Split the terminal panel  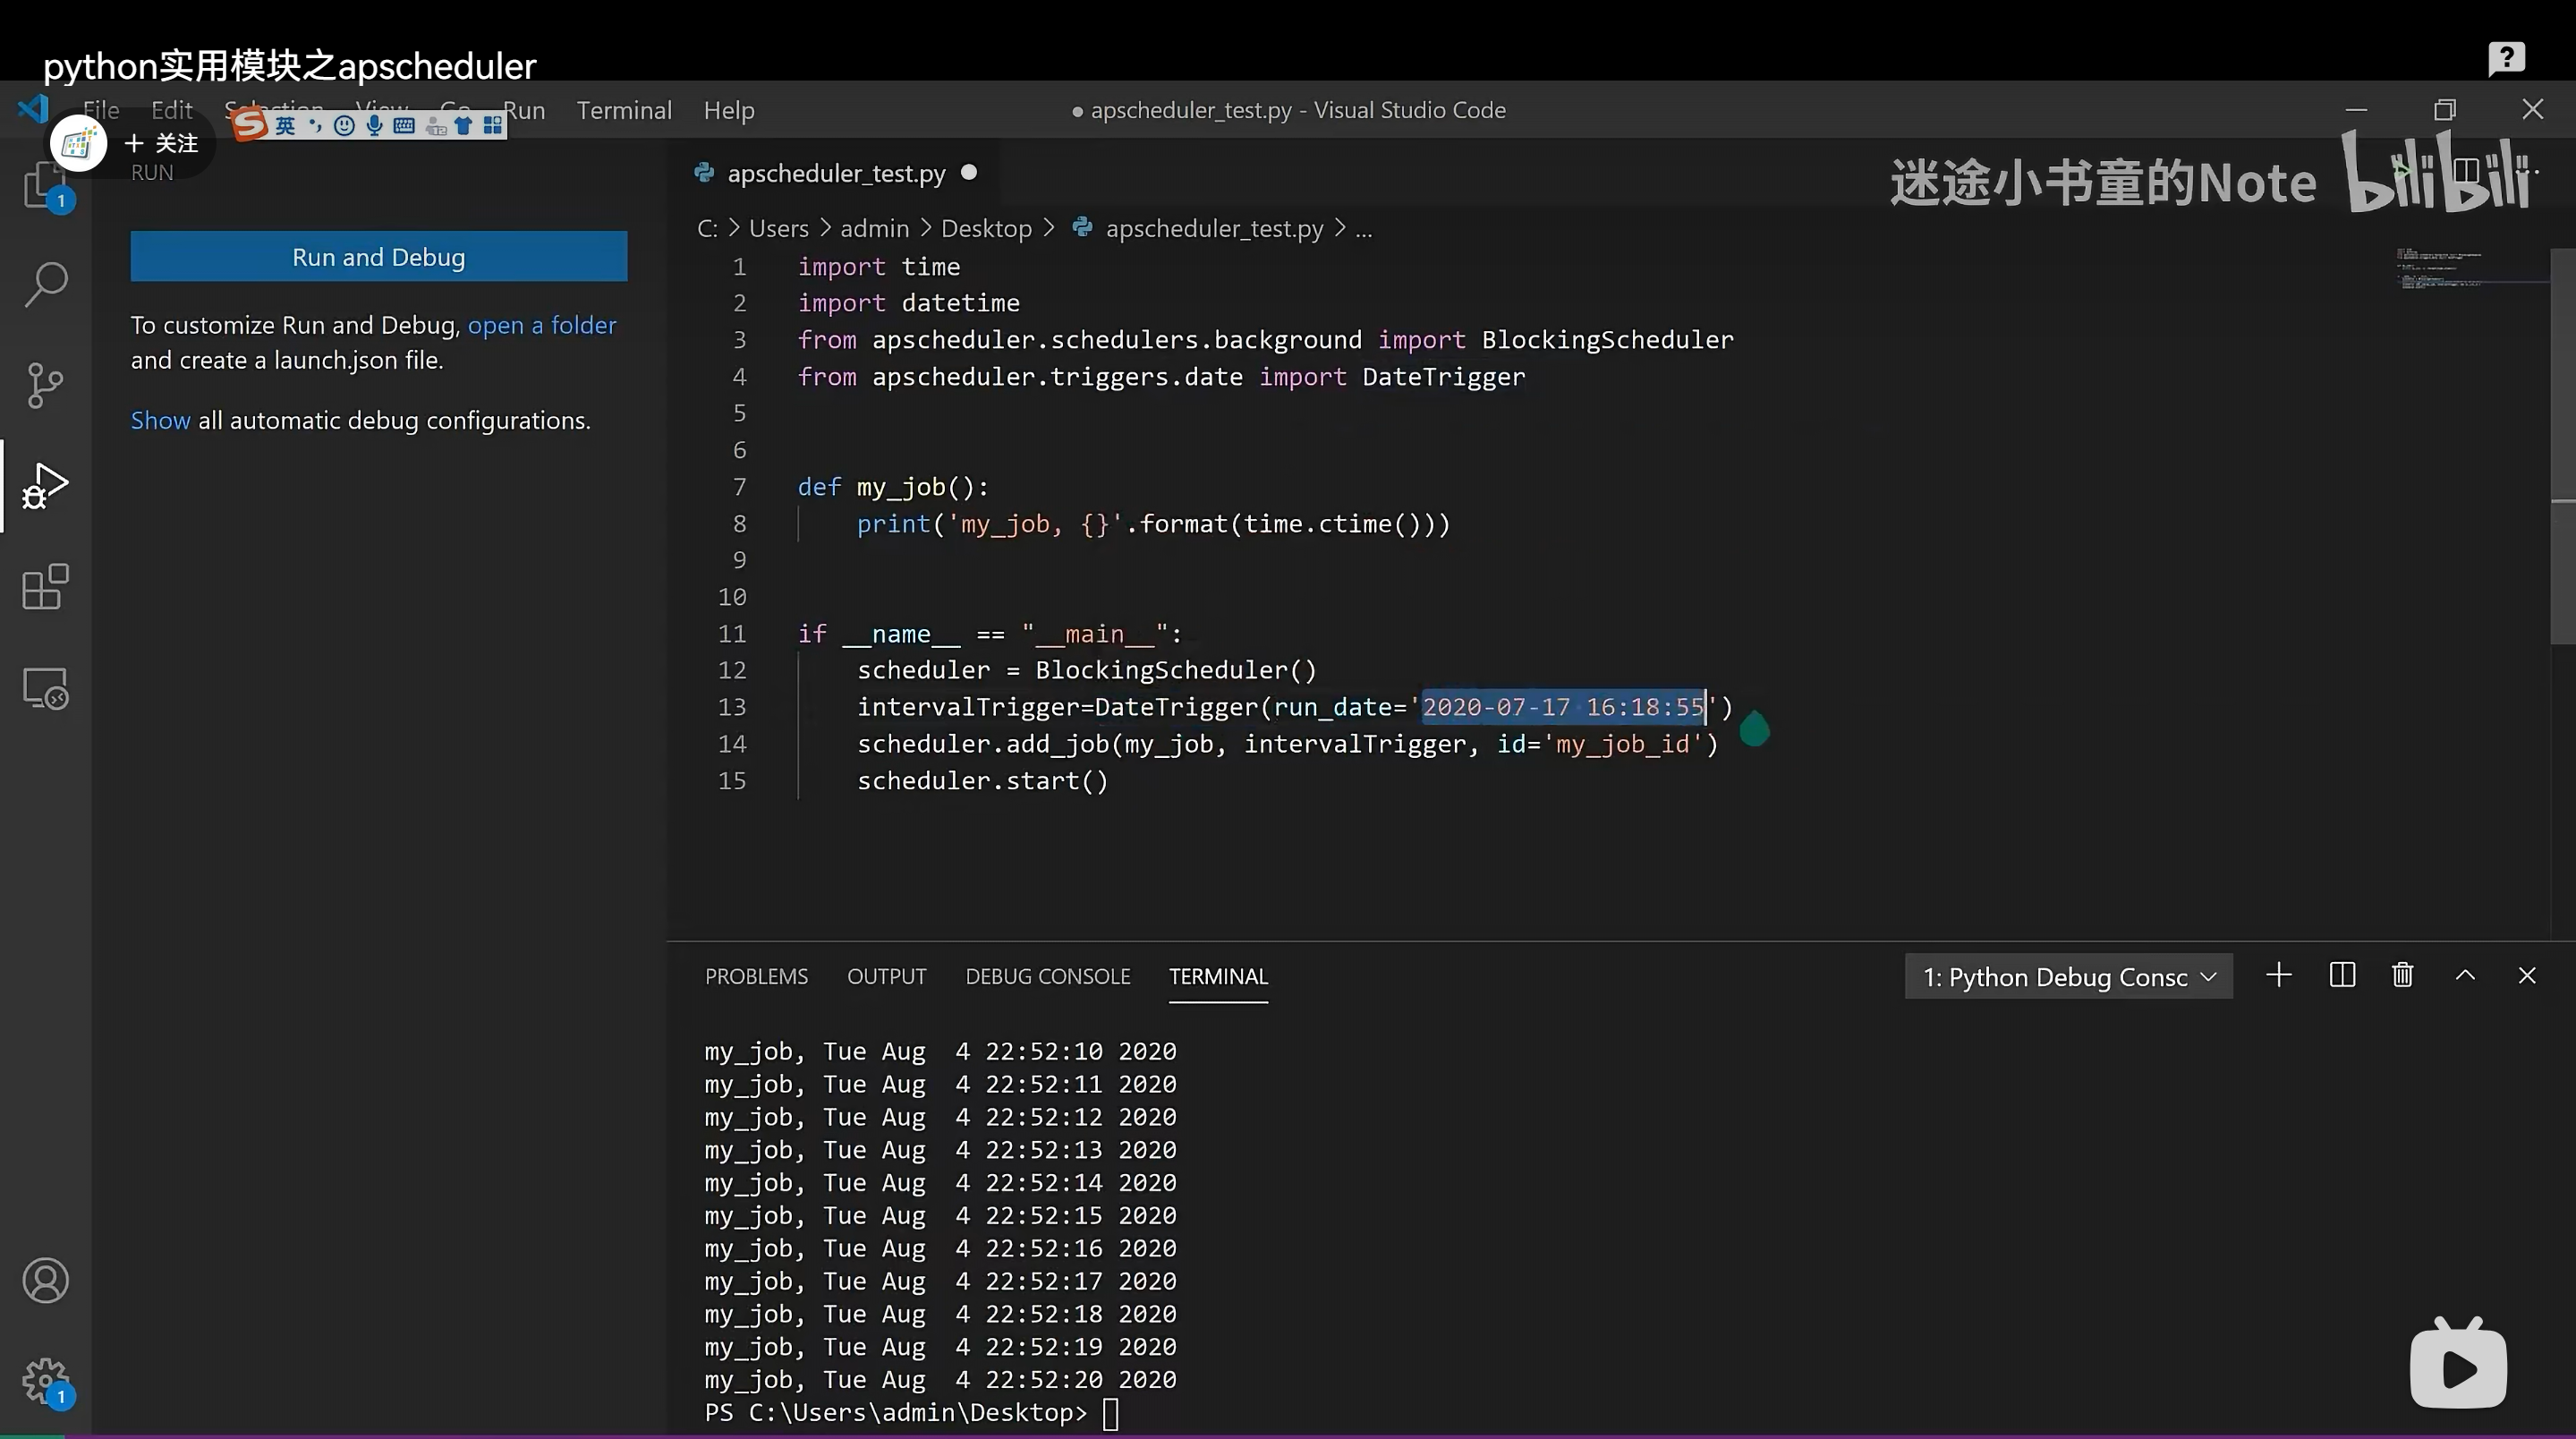[2342, 975]
